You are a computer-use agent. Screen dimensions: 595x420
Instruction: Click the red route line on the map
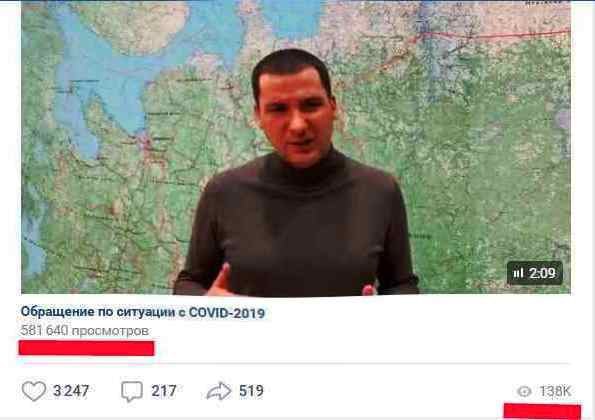pyautogui.click(x=493, y=35)
